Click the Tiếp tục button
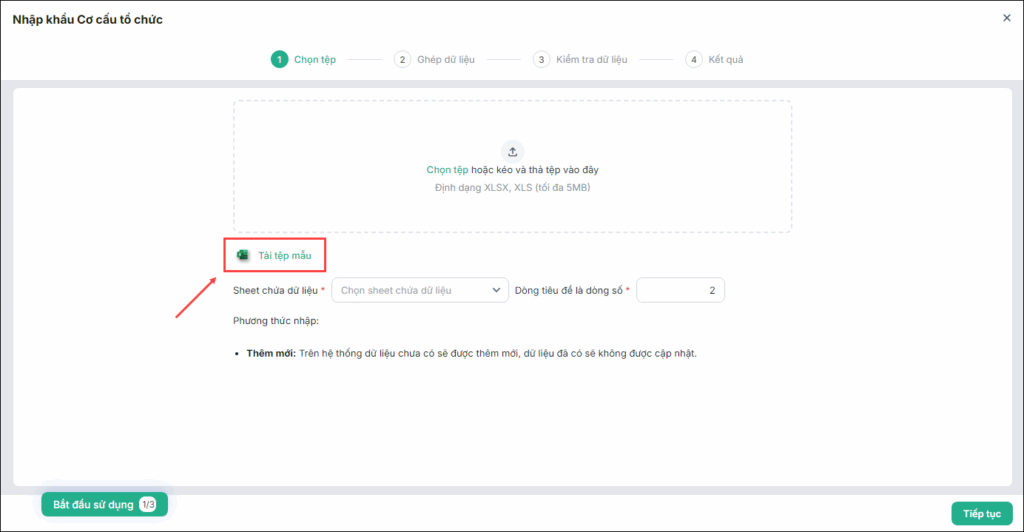Image resolution: width=1024 pixels, height=532 pixels. coord(982,514)
